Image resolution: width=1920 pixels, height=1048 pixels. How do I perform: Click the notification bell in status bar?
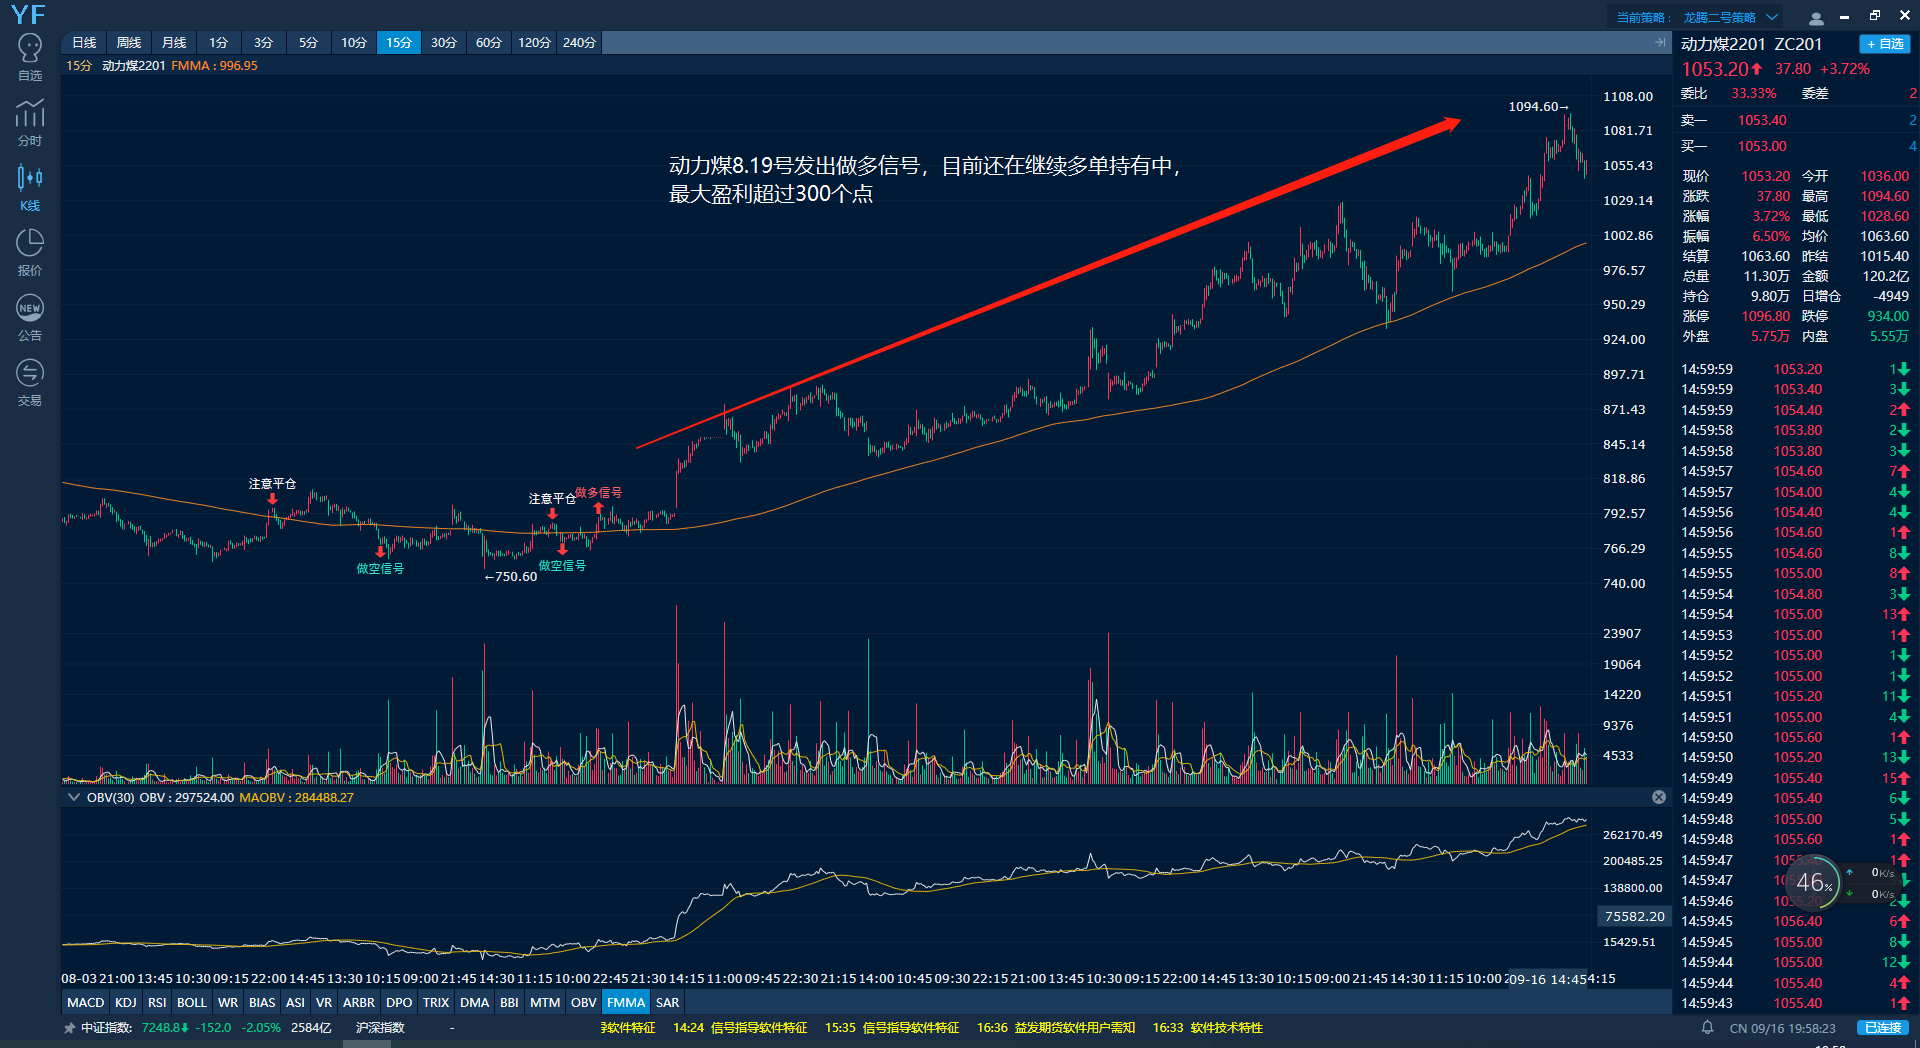1707,1027
